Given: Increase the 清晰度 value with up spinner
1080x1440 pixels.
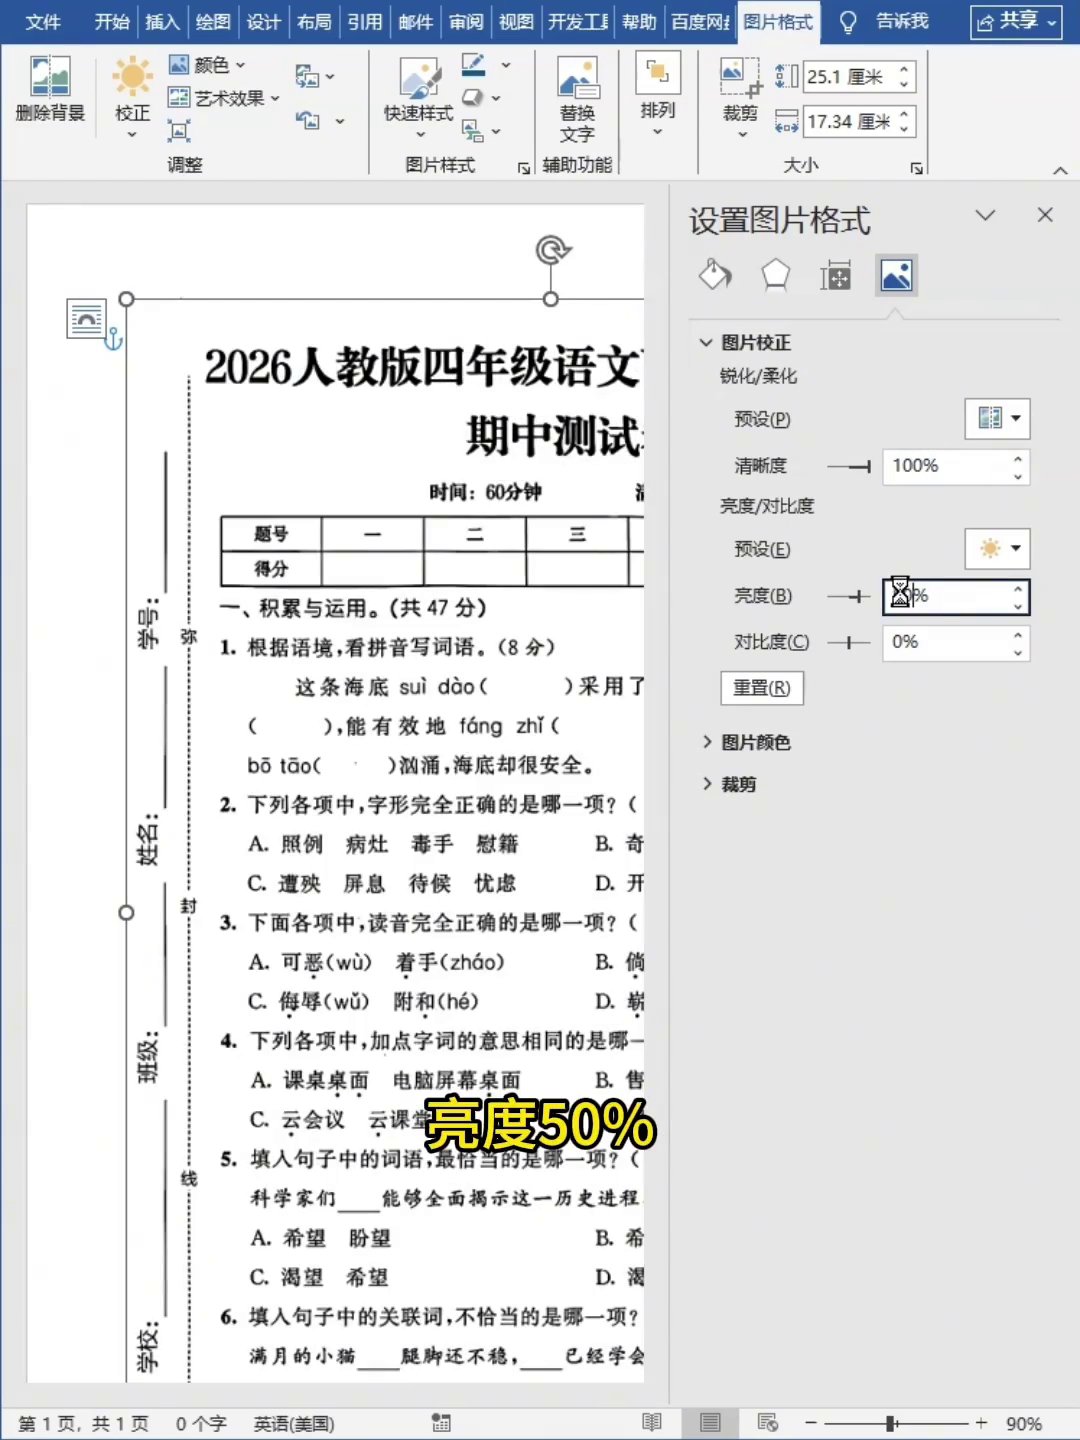Looking at the screenshot, I should tap(1018, 458).
